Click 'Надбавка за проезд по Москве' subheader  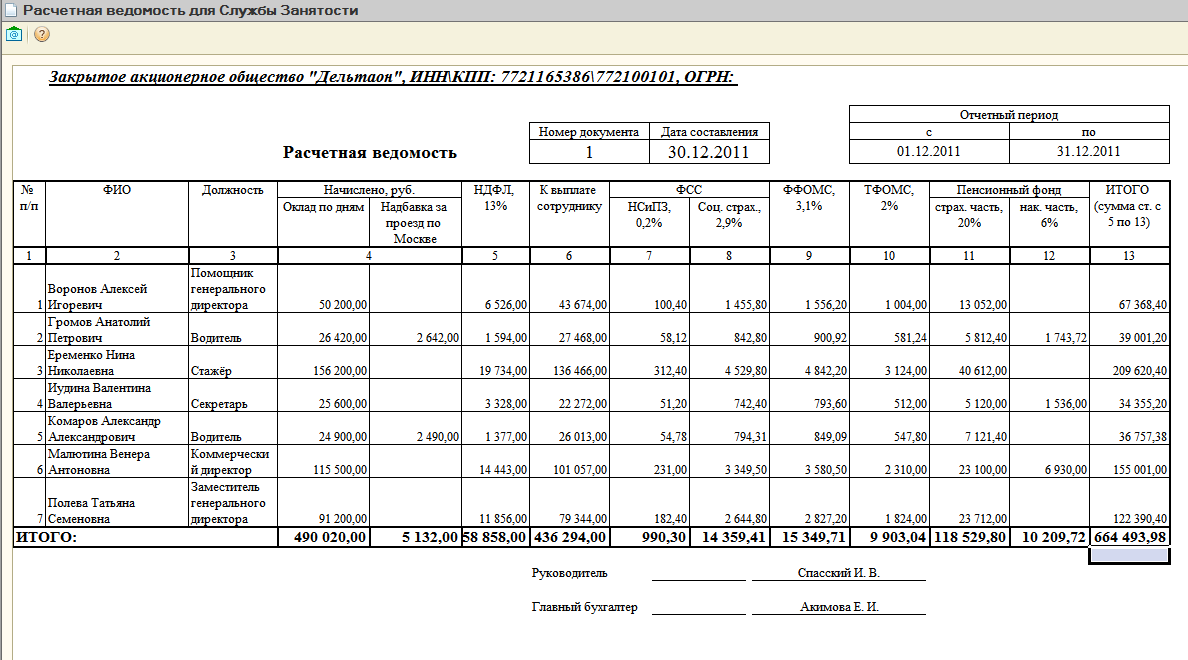(x=415, y=223)
